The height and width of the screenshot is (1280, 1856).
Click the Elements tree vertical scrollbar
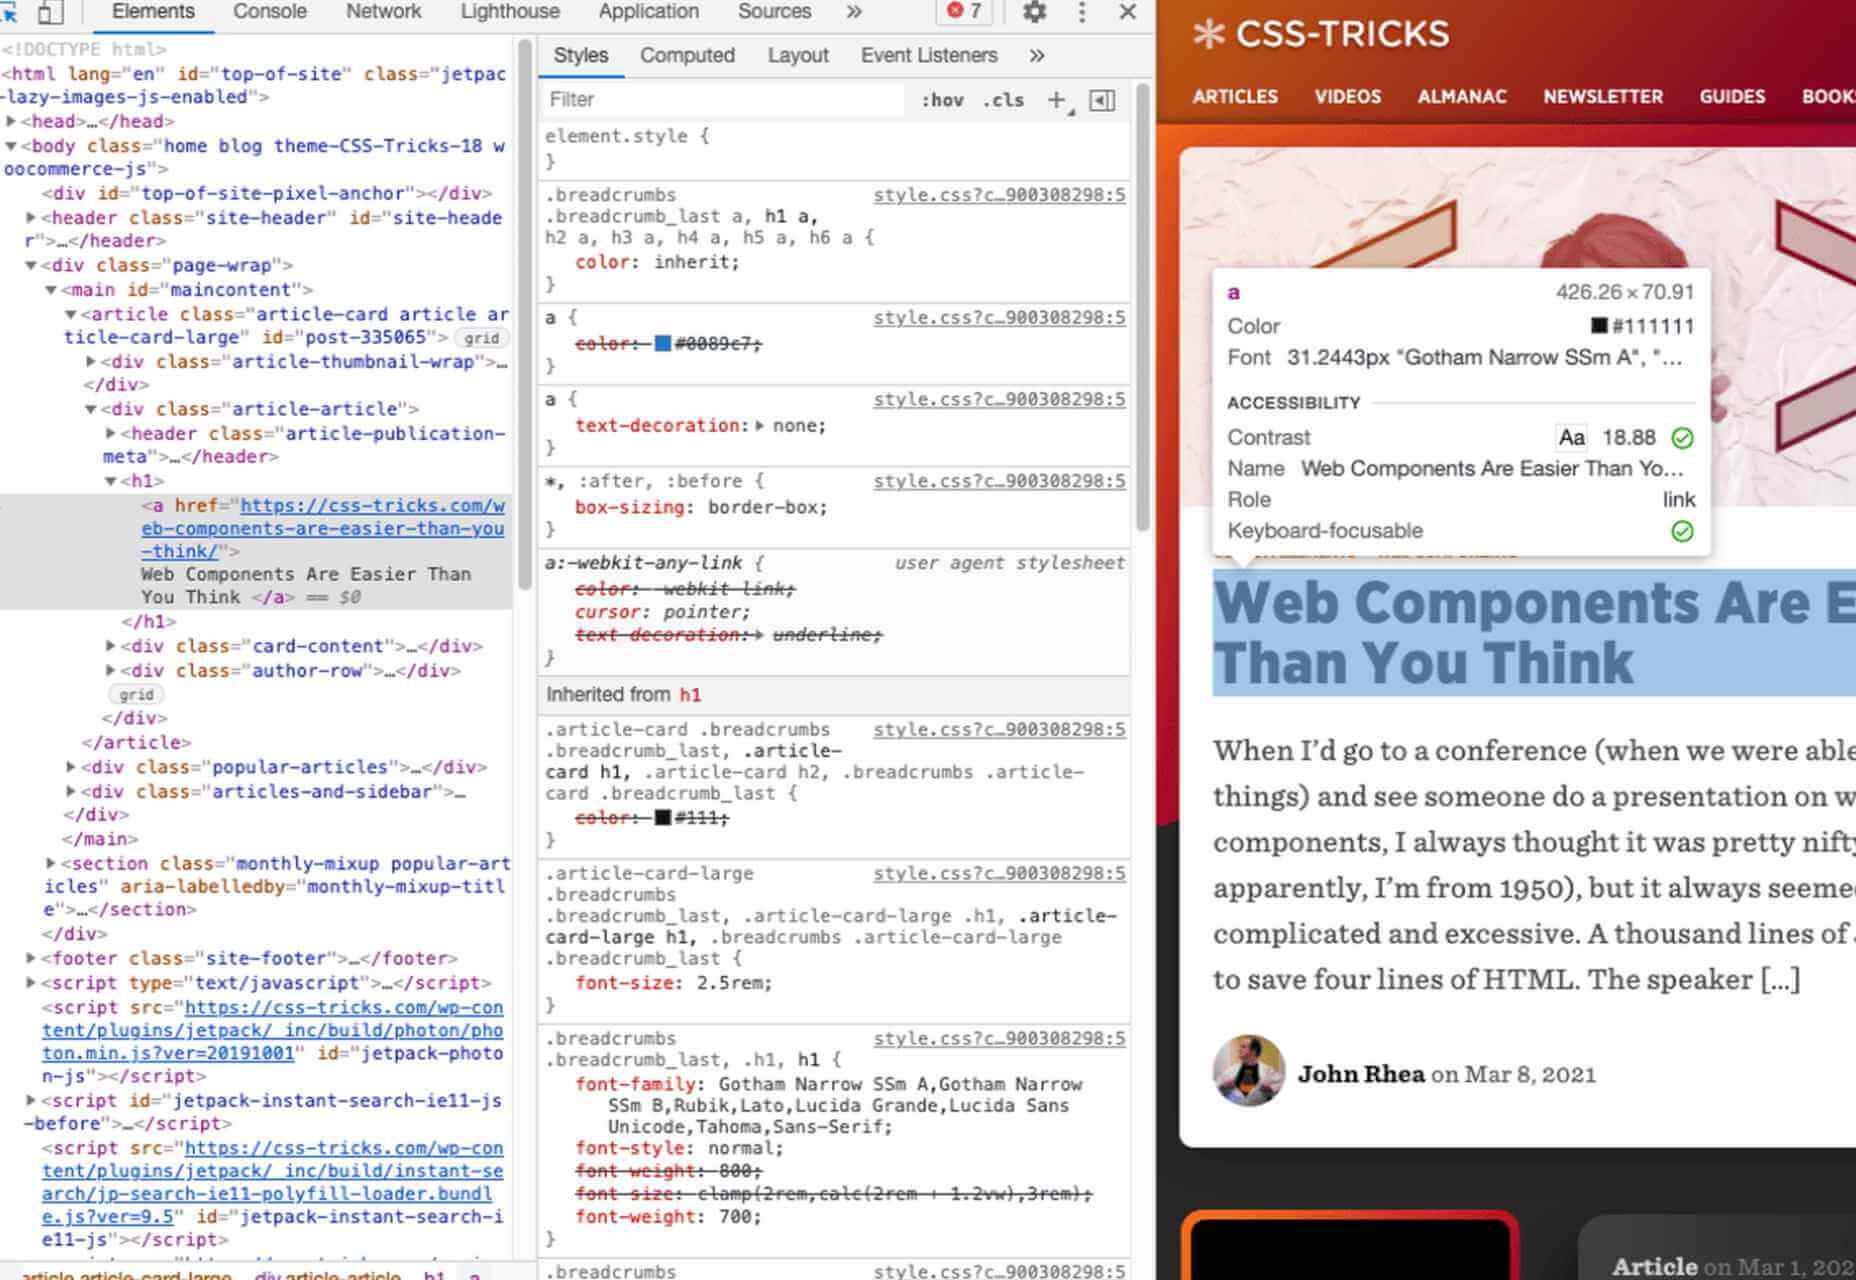(x=524, y=314)
